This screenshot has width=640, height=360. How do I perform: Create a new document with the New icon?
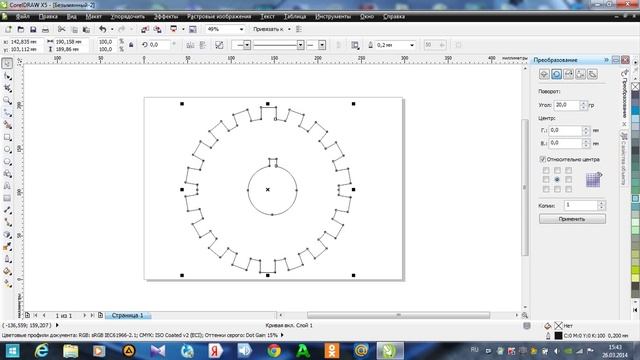click(x=8, y=29)
